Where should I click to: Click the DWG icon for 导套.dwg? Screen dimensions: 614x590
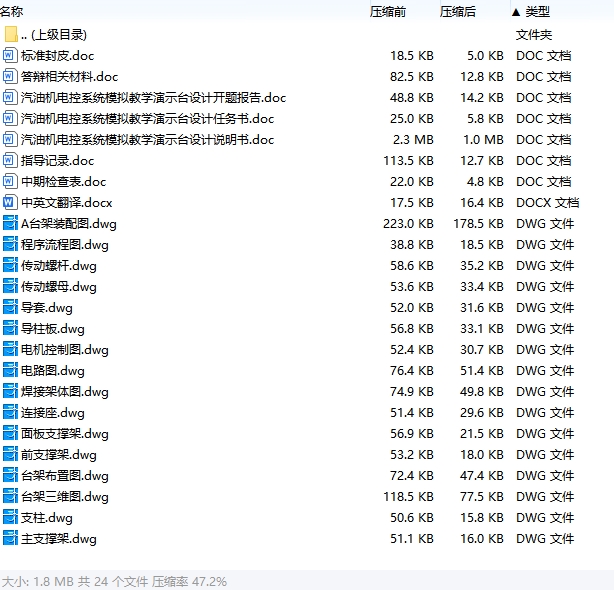[10, 308]
